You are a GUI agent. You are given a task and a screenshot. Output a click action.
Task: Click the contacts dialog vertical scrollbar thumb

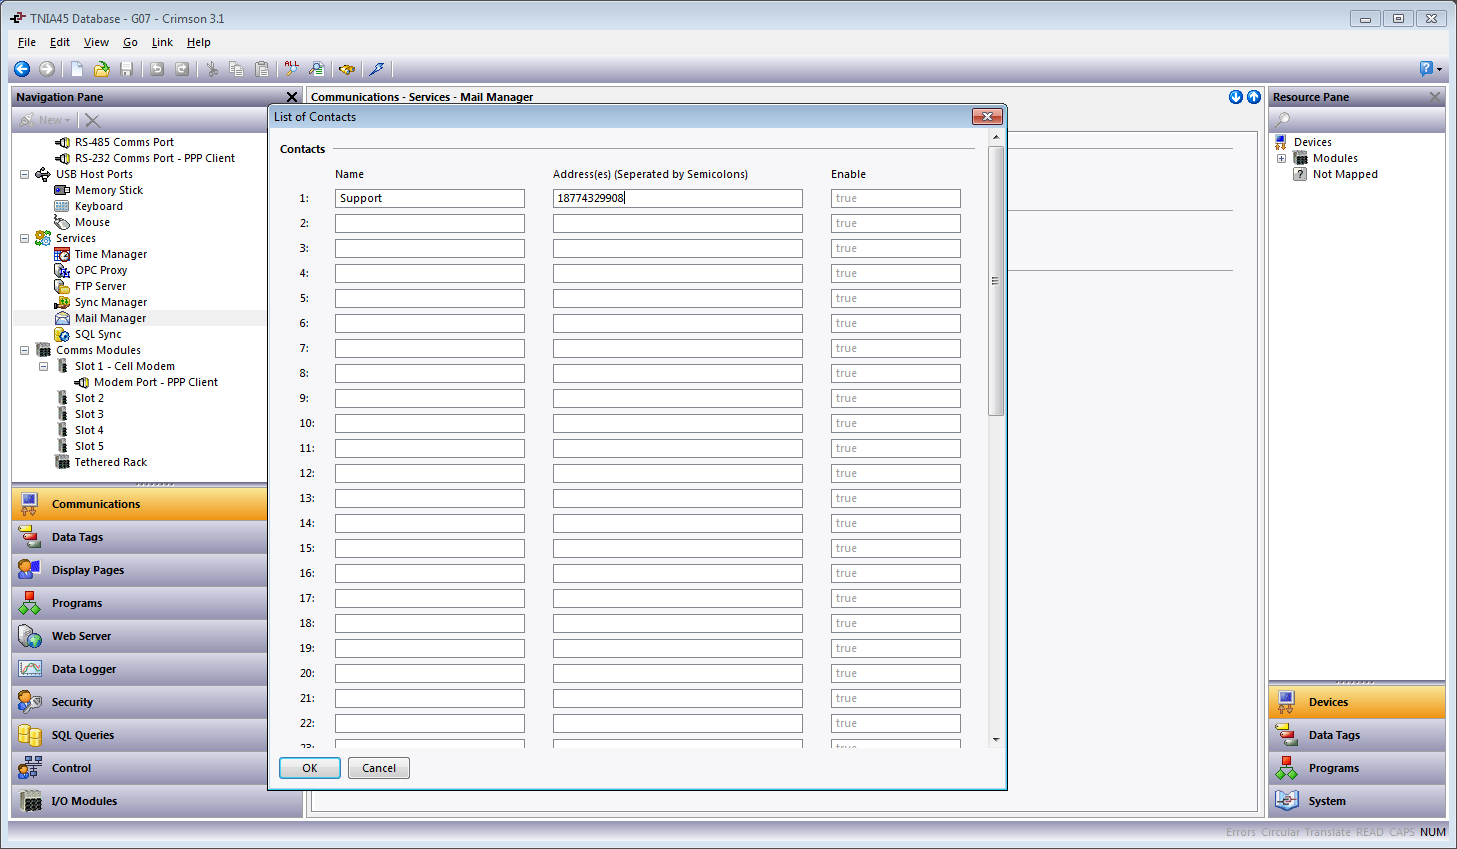[x=995, y=281]
